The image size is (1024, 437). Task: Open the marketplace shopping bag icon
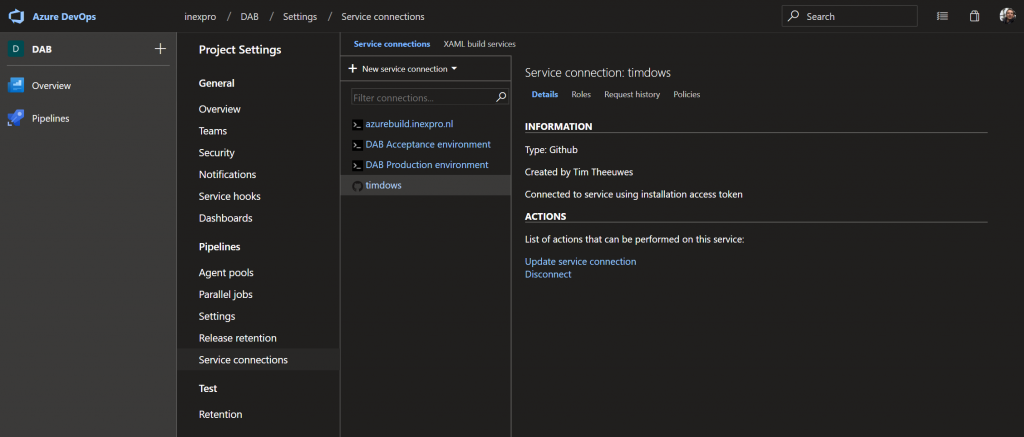click(x=974, y=16)
